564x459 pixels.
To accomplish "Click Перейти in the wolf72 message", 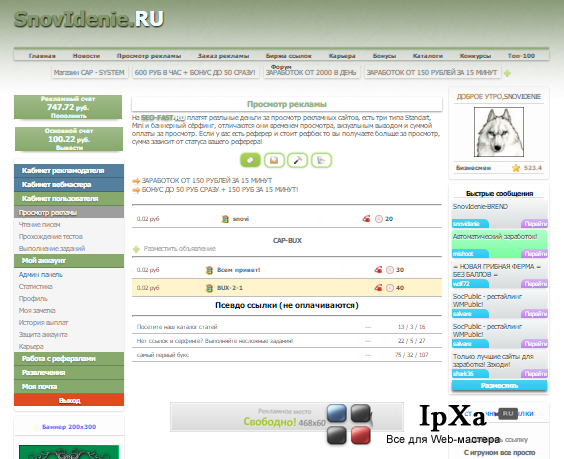I will (x=535, y=284).
